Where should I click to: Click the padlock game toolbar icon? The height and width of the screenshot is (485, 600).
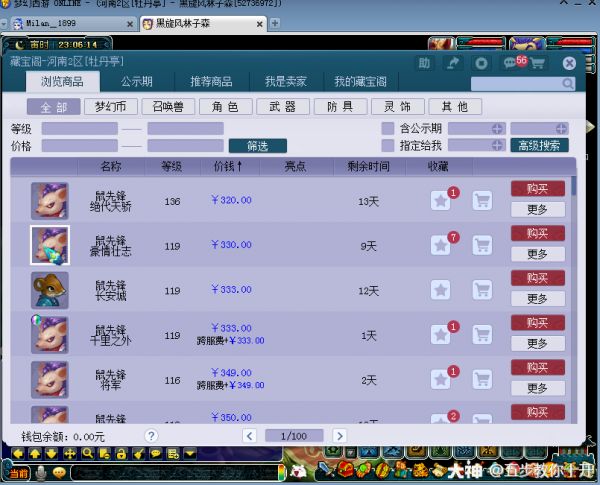(121, 454)
